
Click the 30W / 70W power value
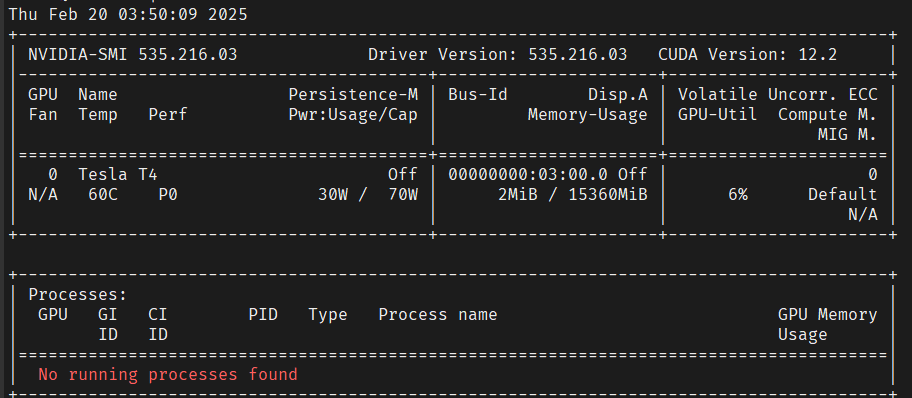368,194
